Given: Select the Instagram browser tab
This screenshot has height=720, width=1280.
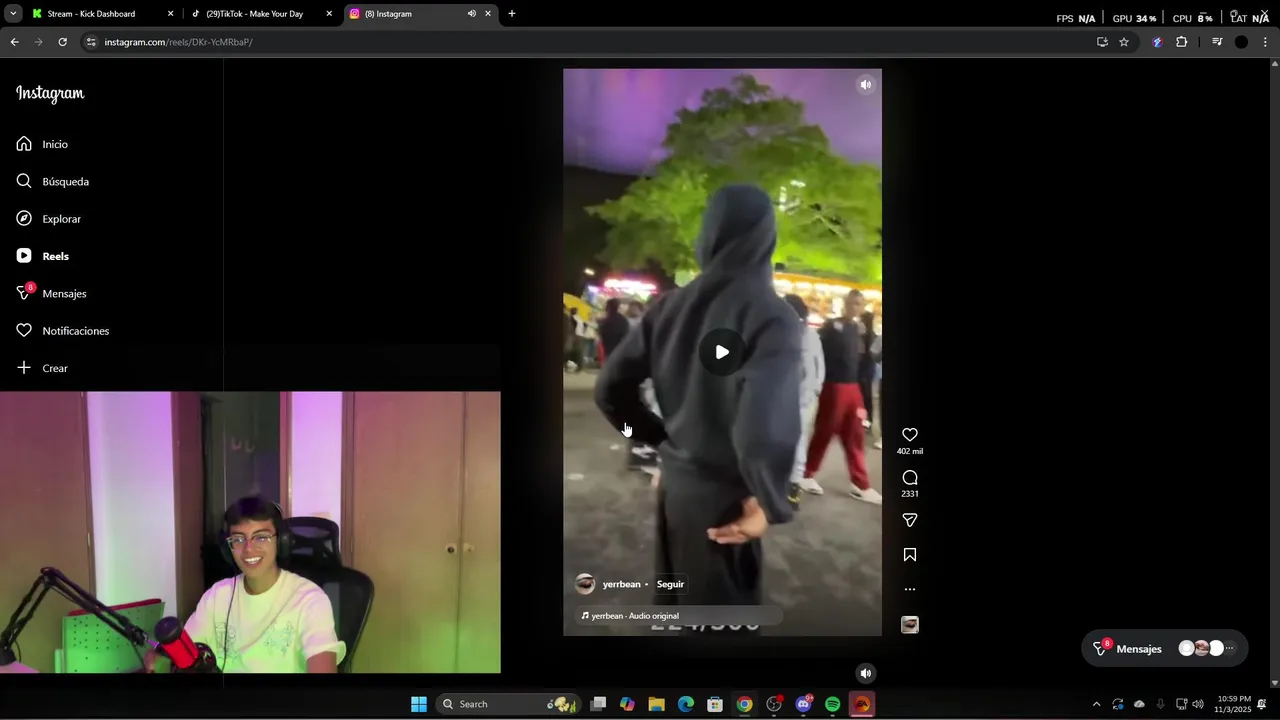Looking at the screenshot, I should tap(420, 14).
